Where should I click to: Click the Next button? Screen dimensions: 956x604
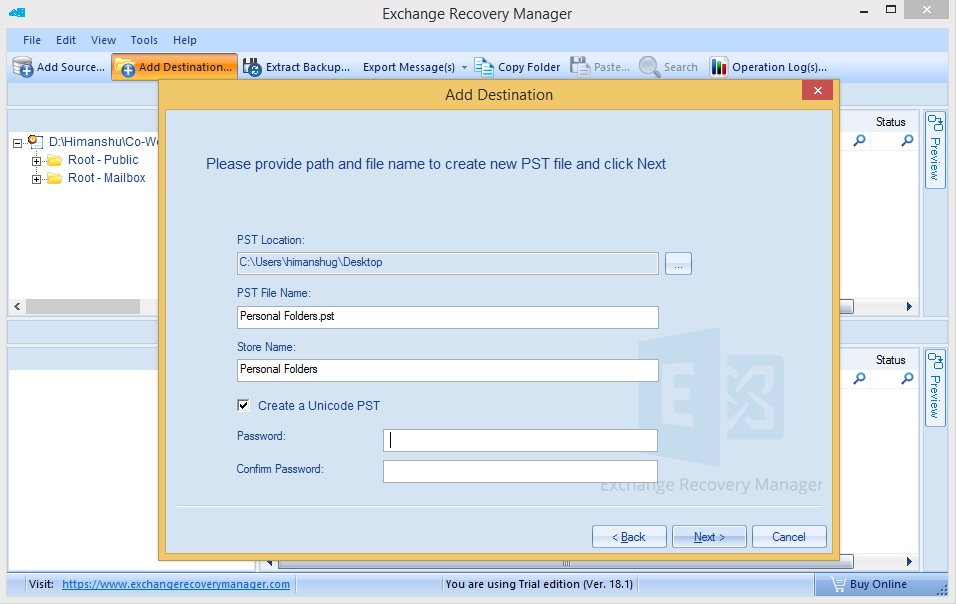(x=709, y=536)
